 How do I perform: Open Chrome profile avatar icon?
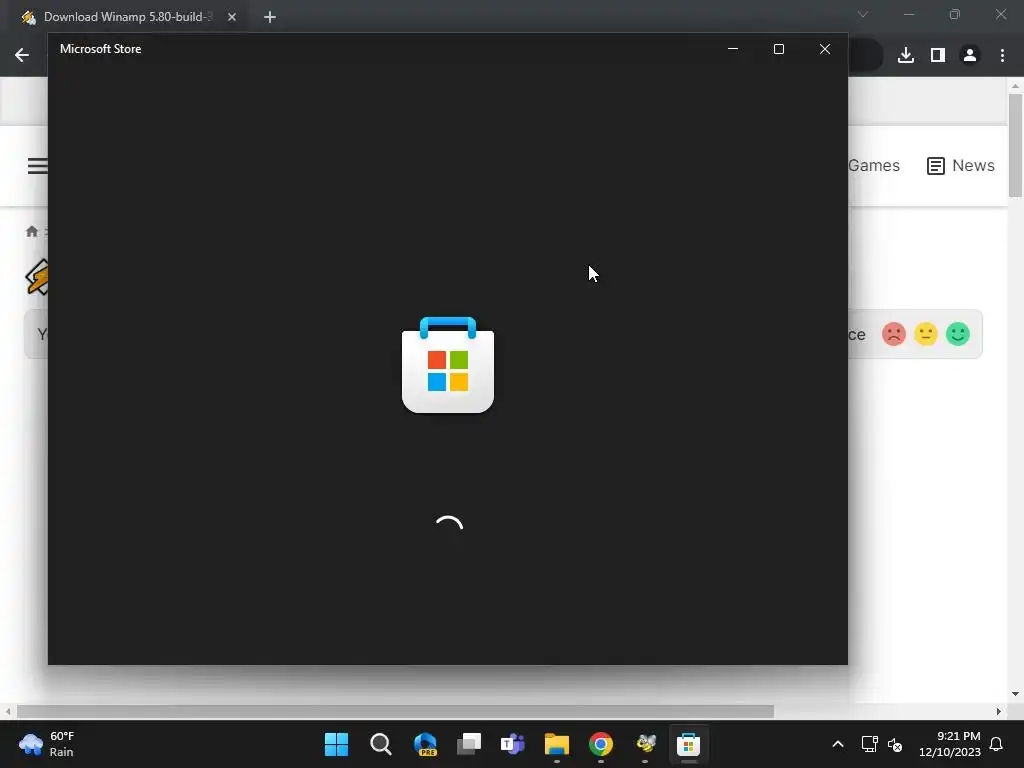pos(970,55)
